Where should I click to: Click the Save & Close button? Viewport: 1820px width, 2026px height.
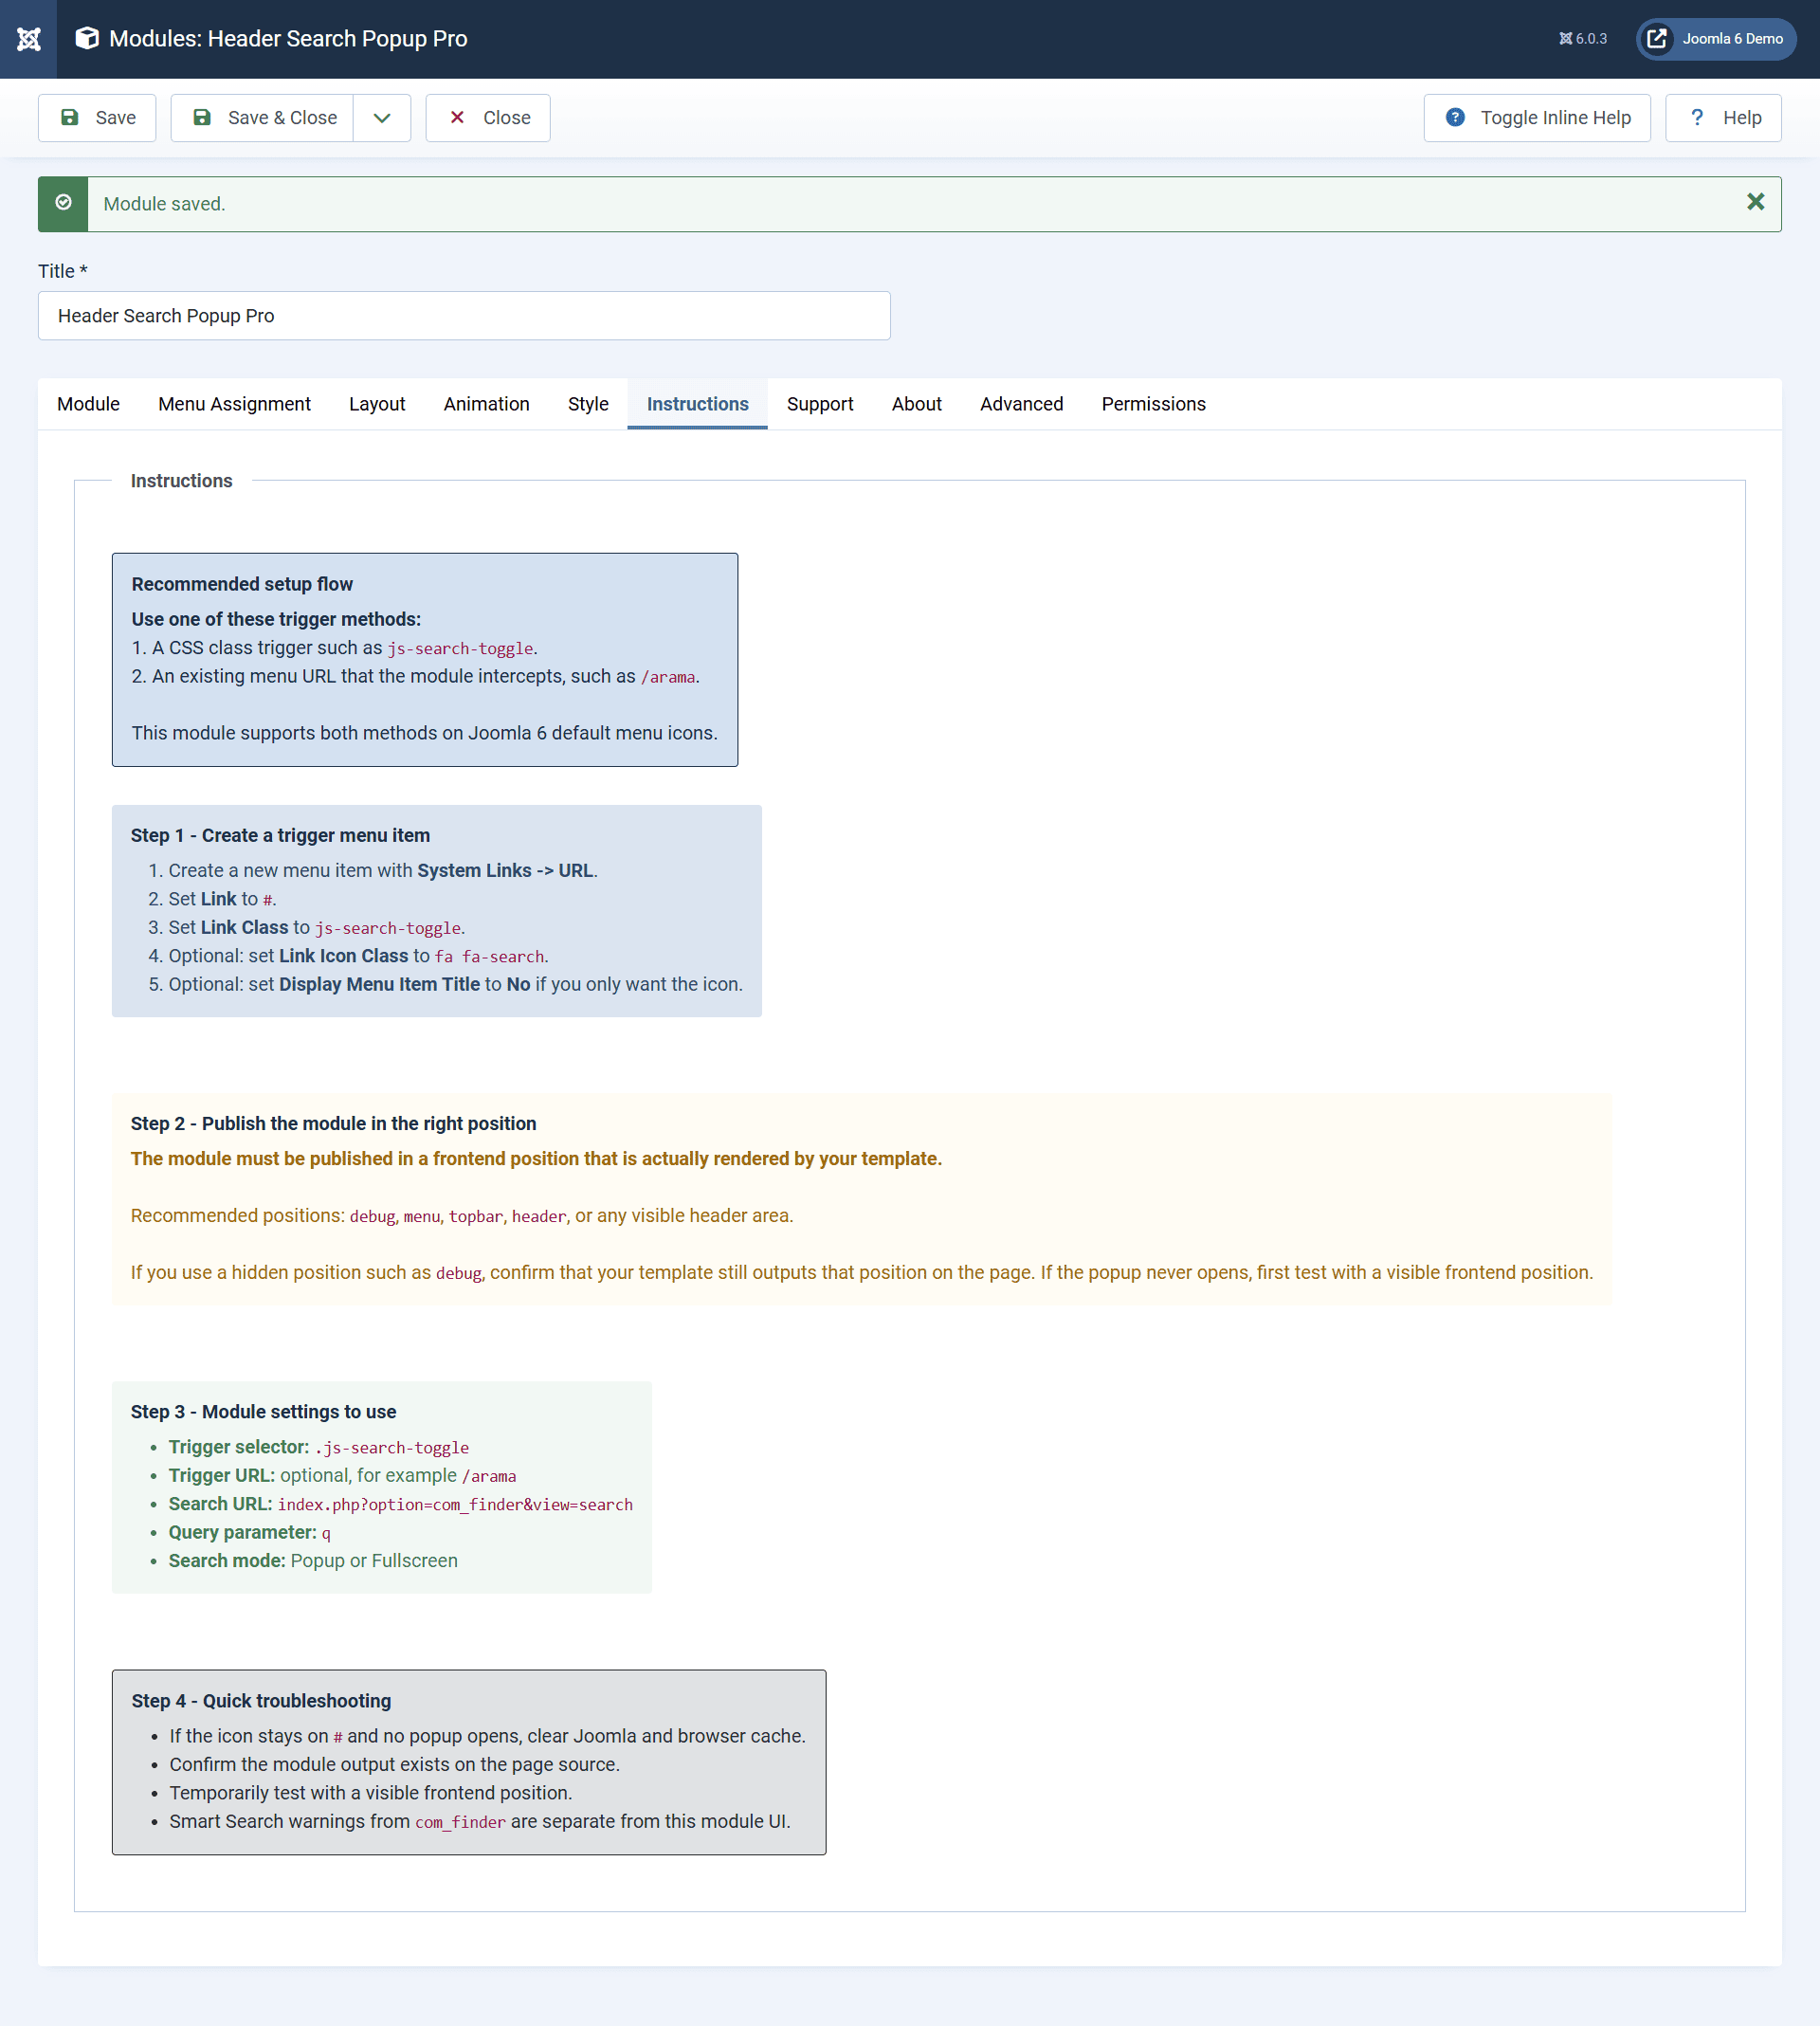coord(262,117)
